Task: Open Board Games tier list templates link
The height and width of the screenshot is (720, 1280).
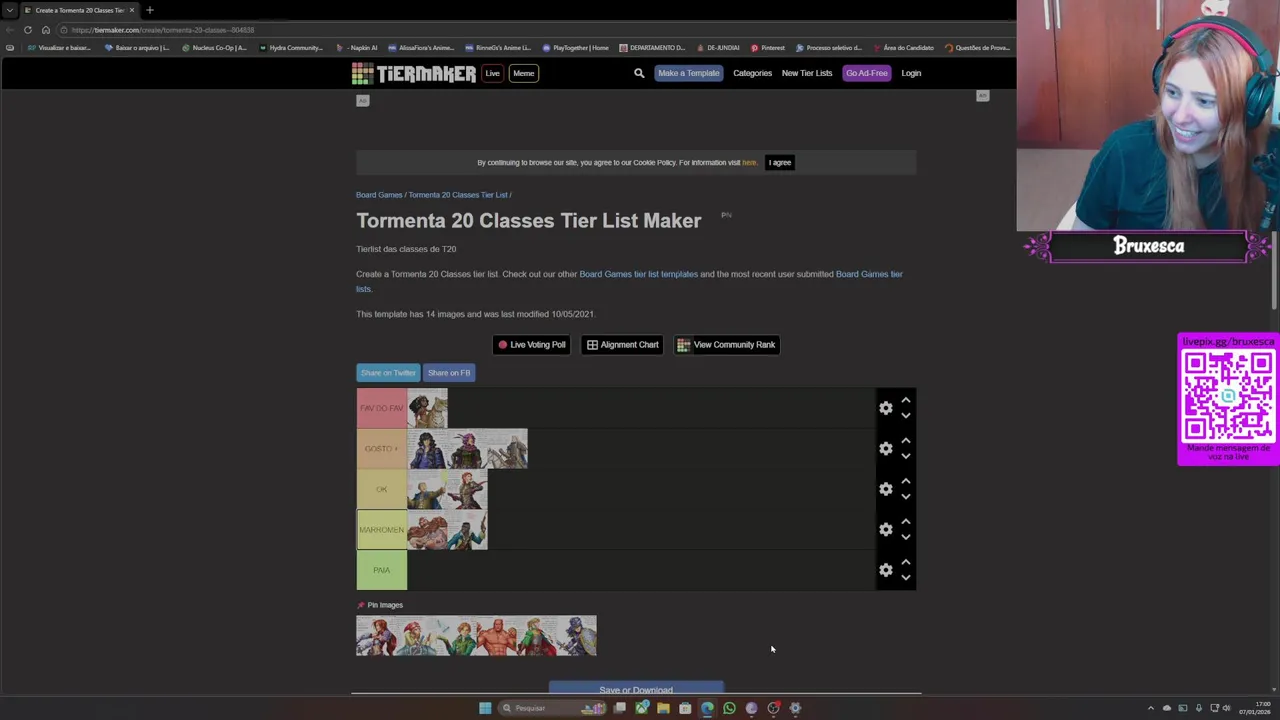Action: coord(638,274)
